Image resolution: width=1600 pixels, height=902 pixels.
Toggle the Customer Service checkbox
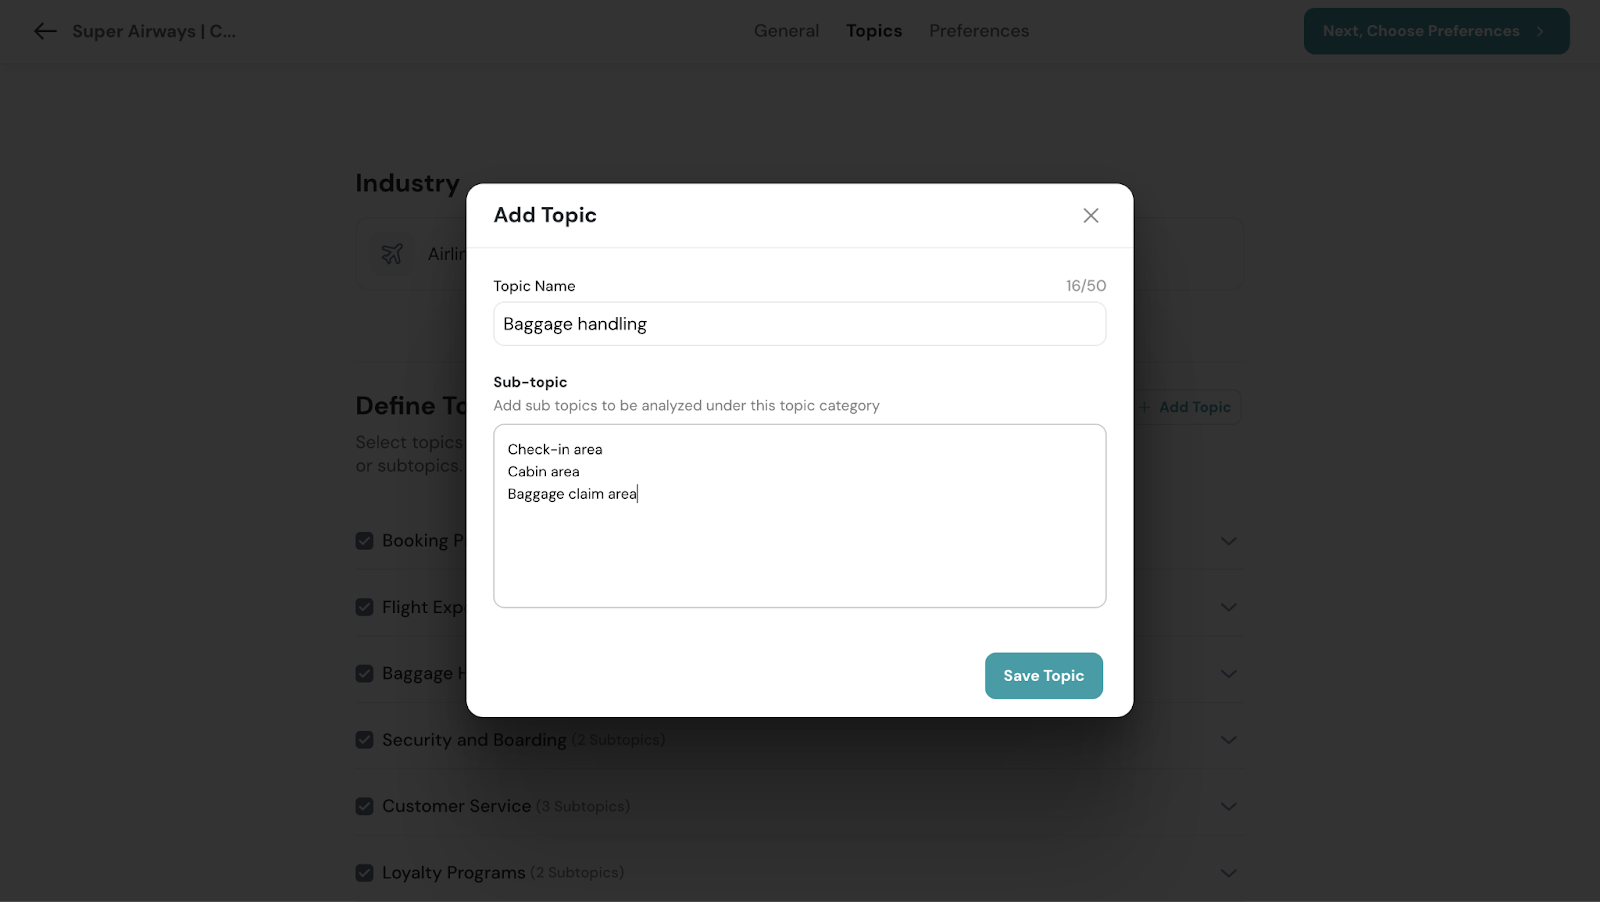(x=365, y=806)
